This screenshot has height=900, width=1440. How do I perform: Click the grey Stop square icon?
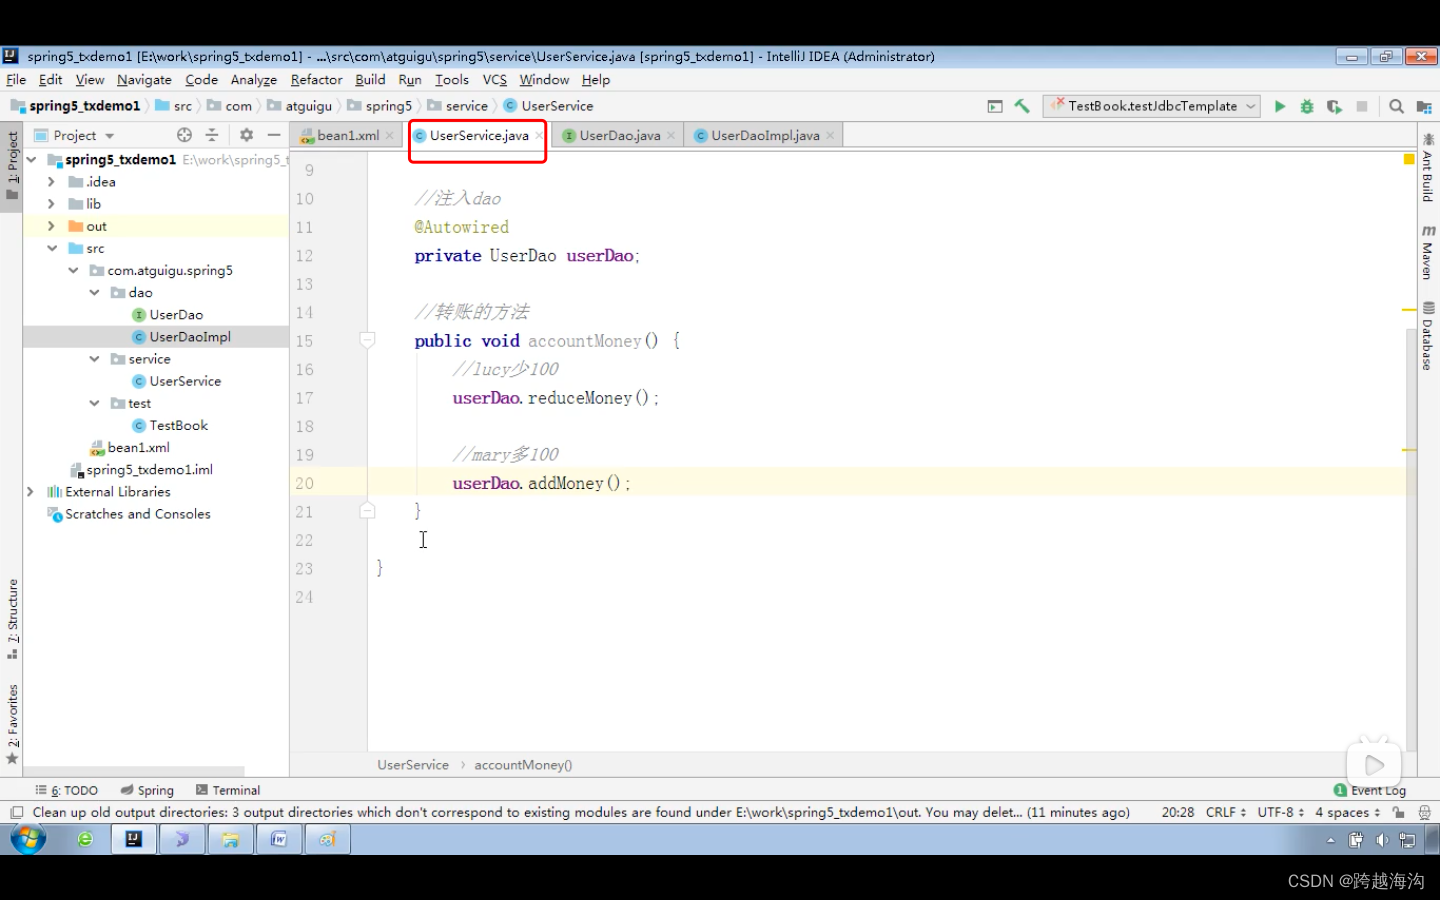coord(1361,106)
